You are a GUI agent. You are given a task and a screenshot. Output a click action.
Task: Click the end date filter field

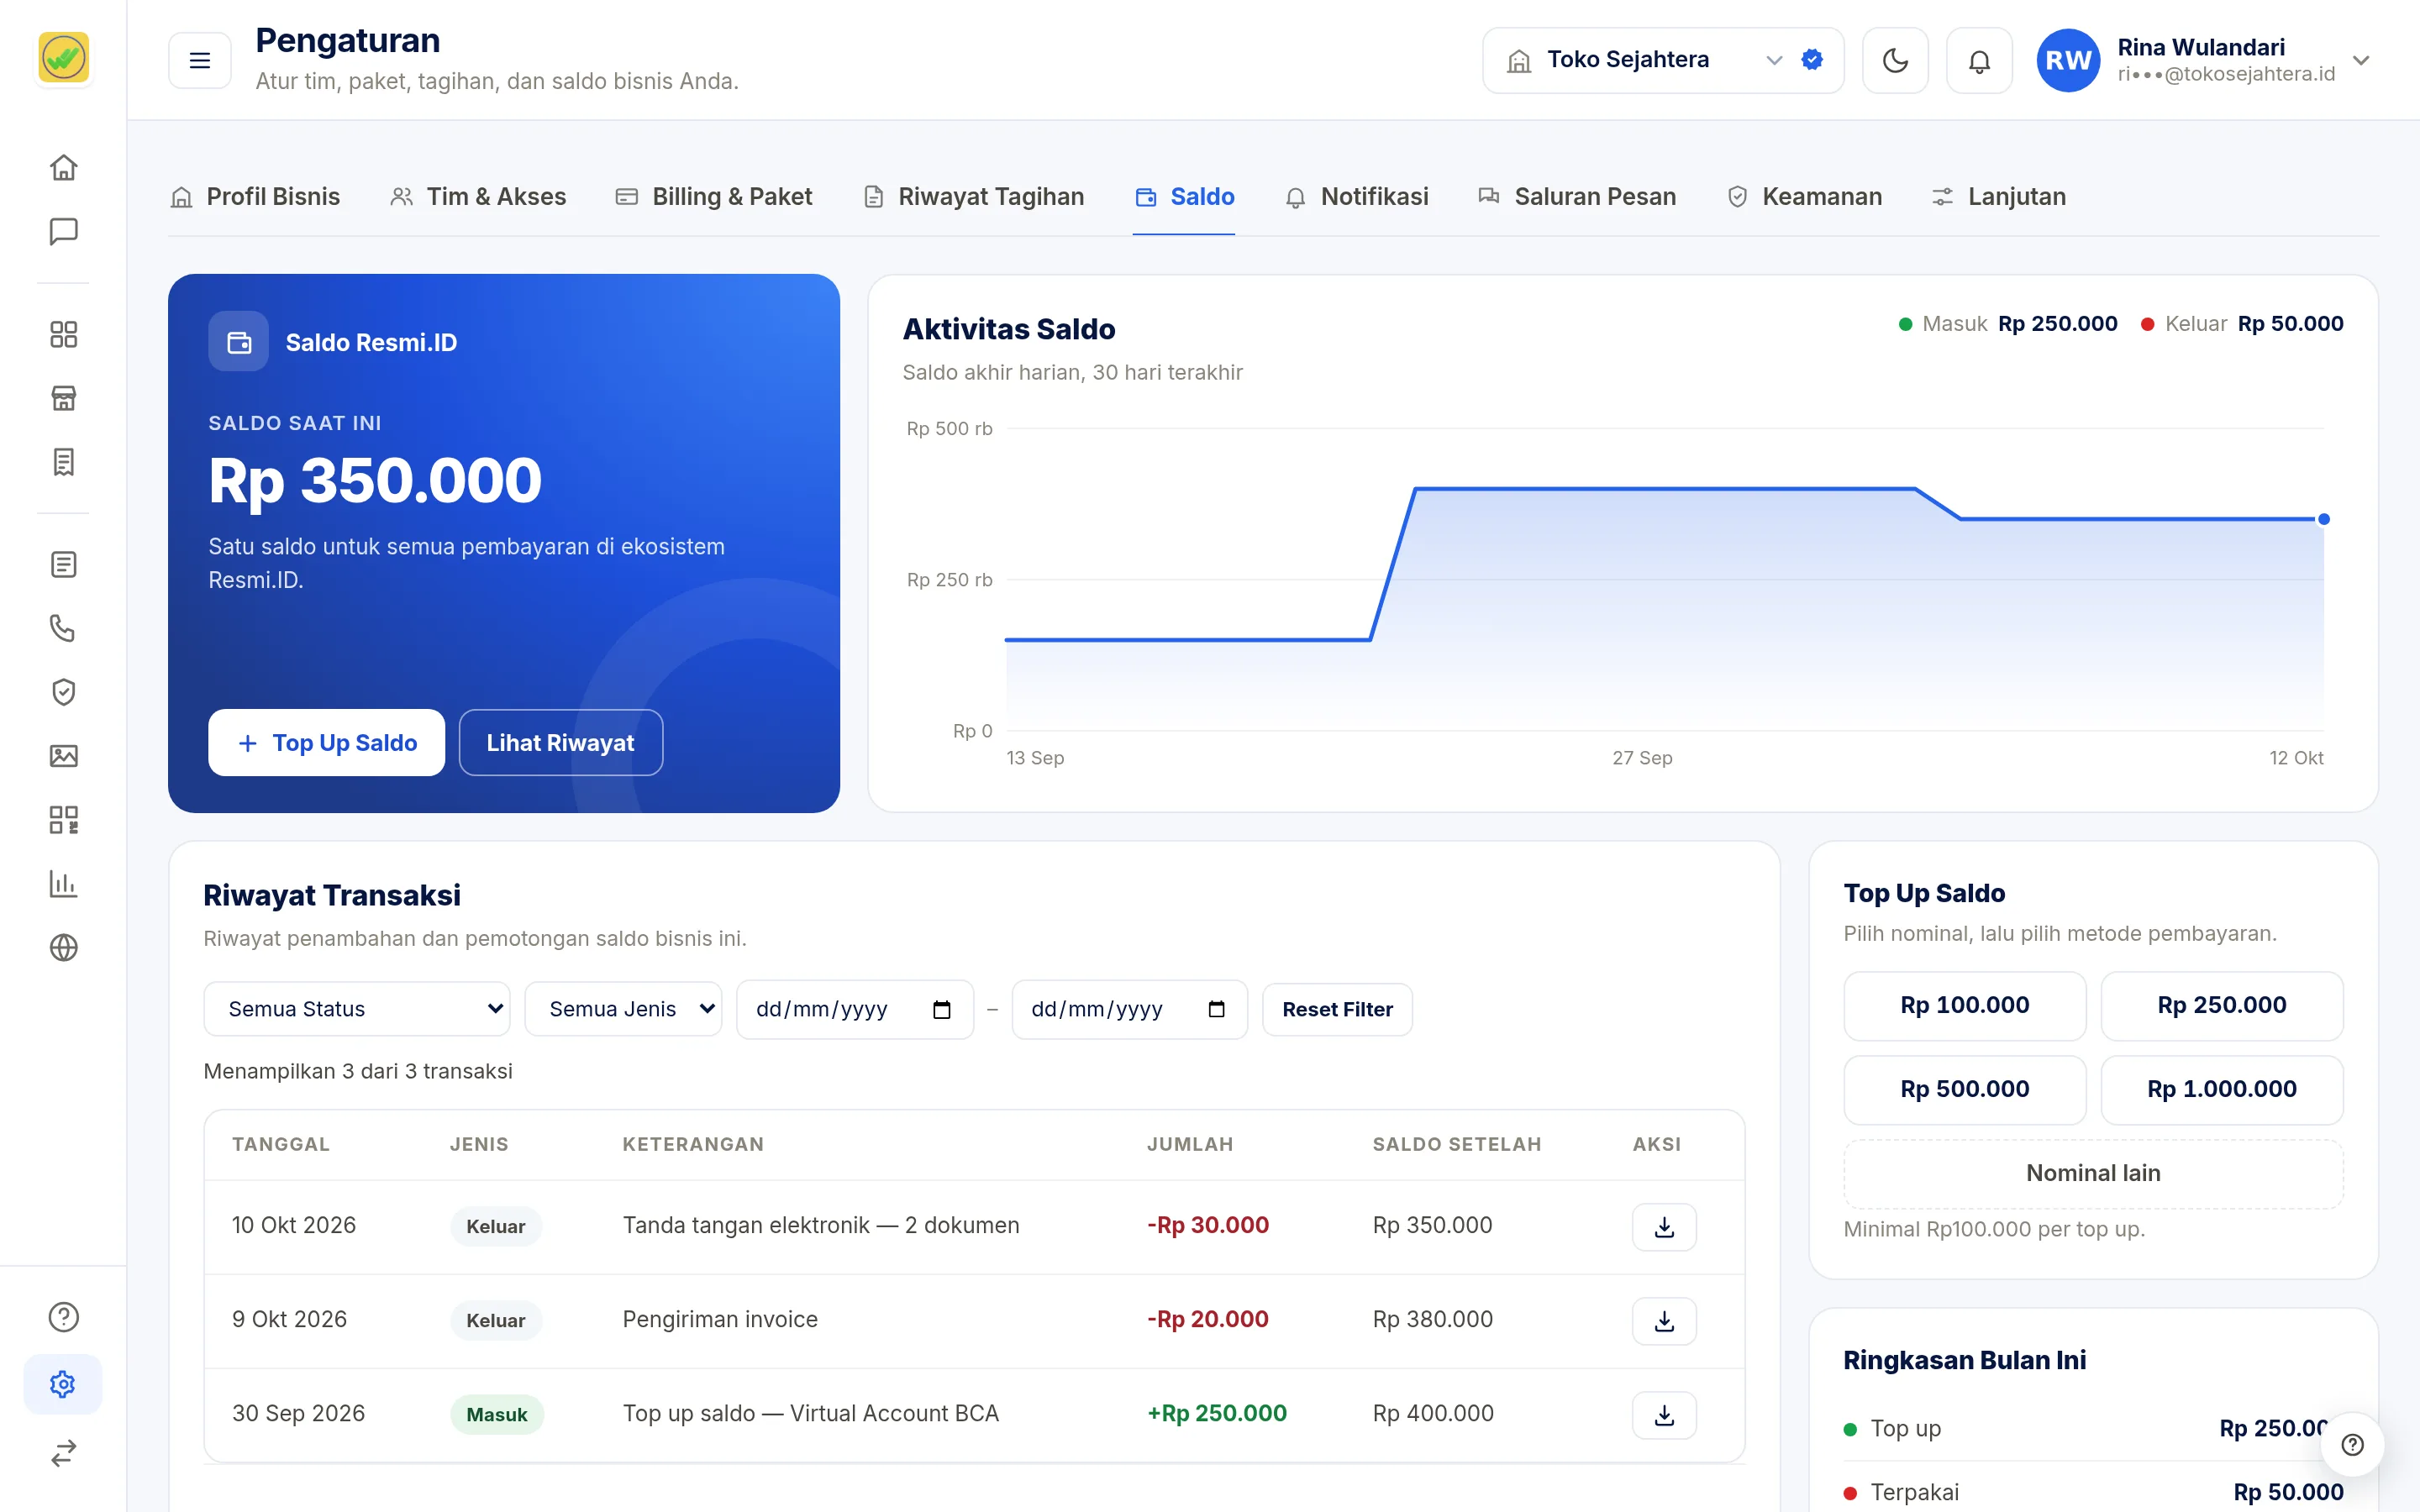pyautogui.click(x=1129, y=1009)
